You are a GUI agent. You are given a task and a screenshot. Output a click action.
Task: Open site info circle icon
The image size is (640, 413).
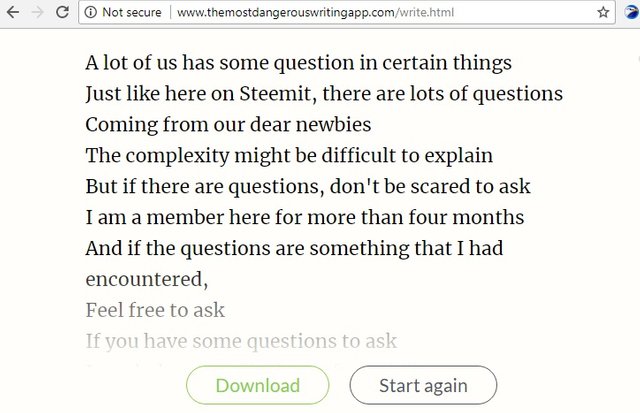(90, 13)
